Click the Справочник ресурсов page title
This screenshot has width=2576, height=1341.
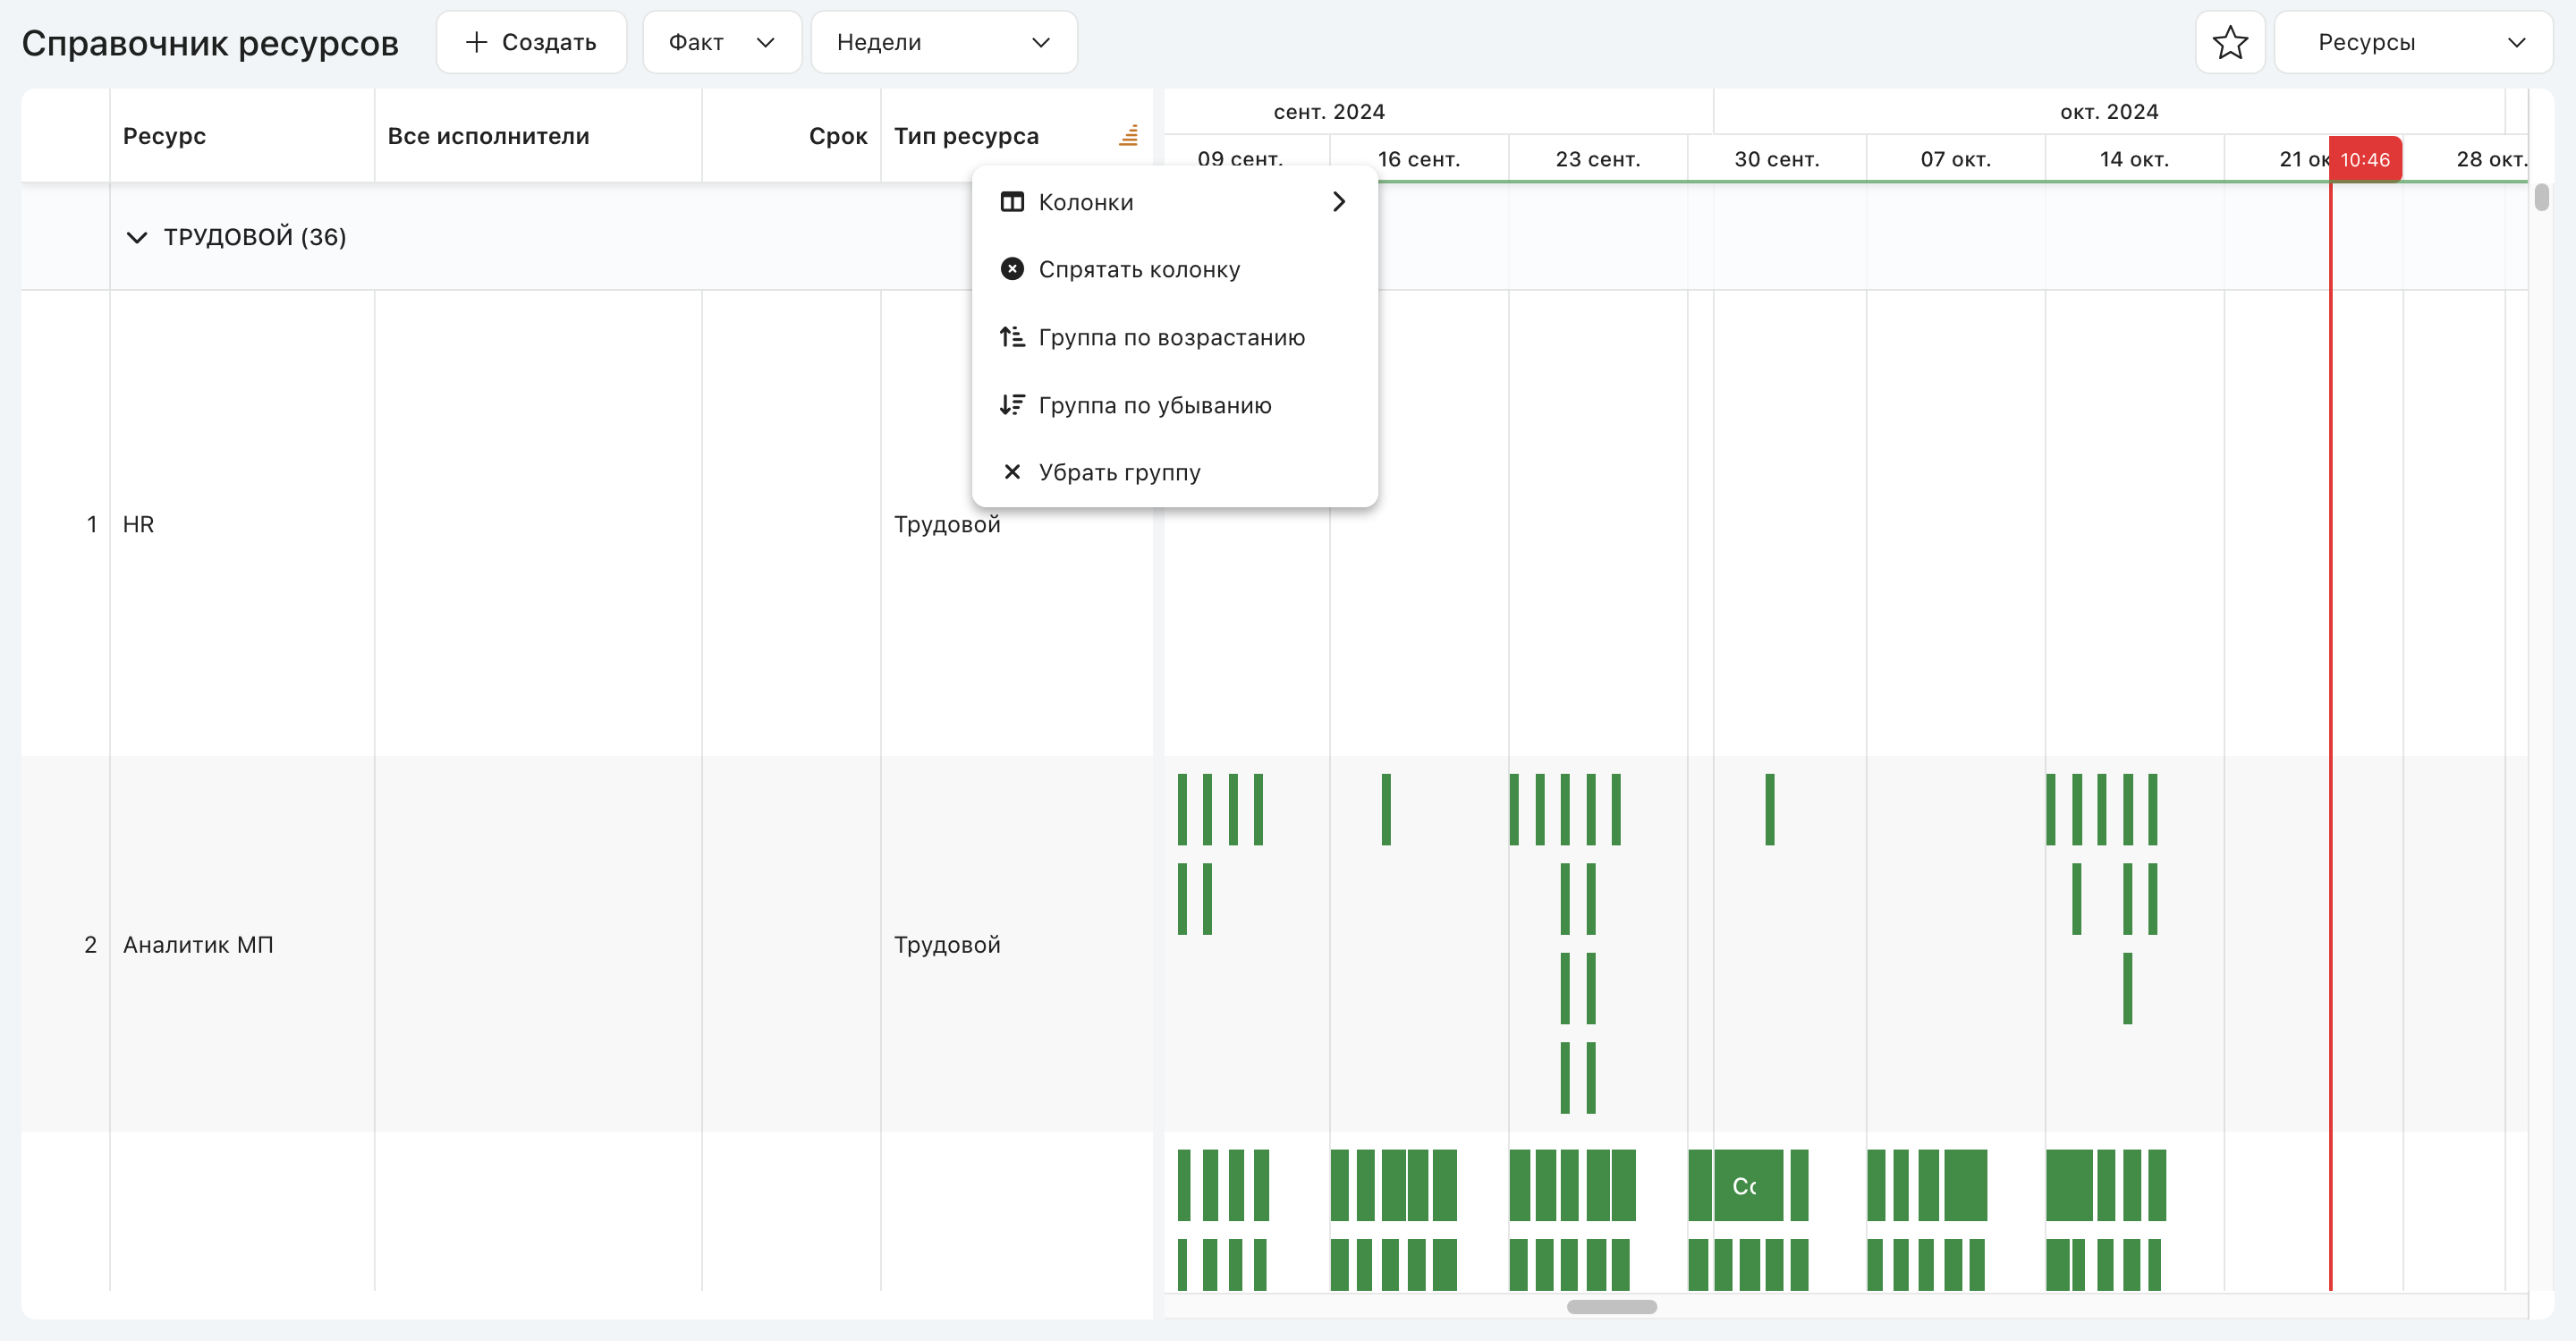[x=210, y=43]
